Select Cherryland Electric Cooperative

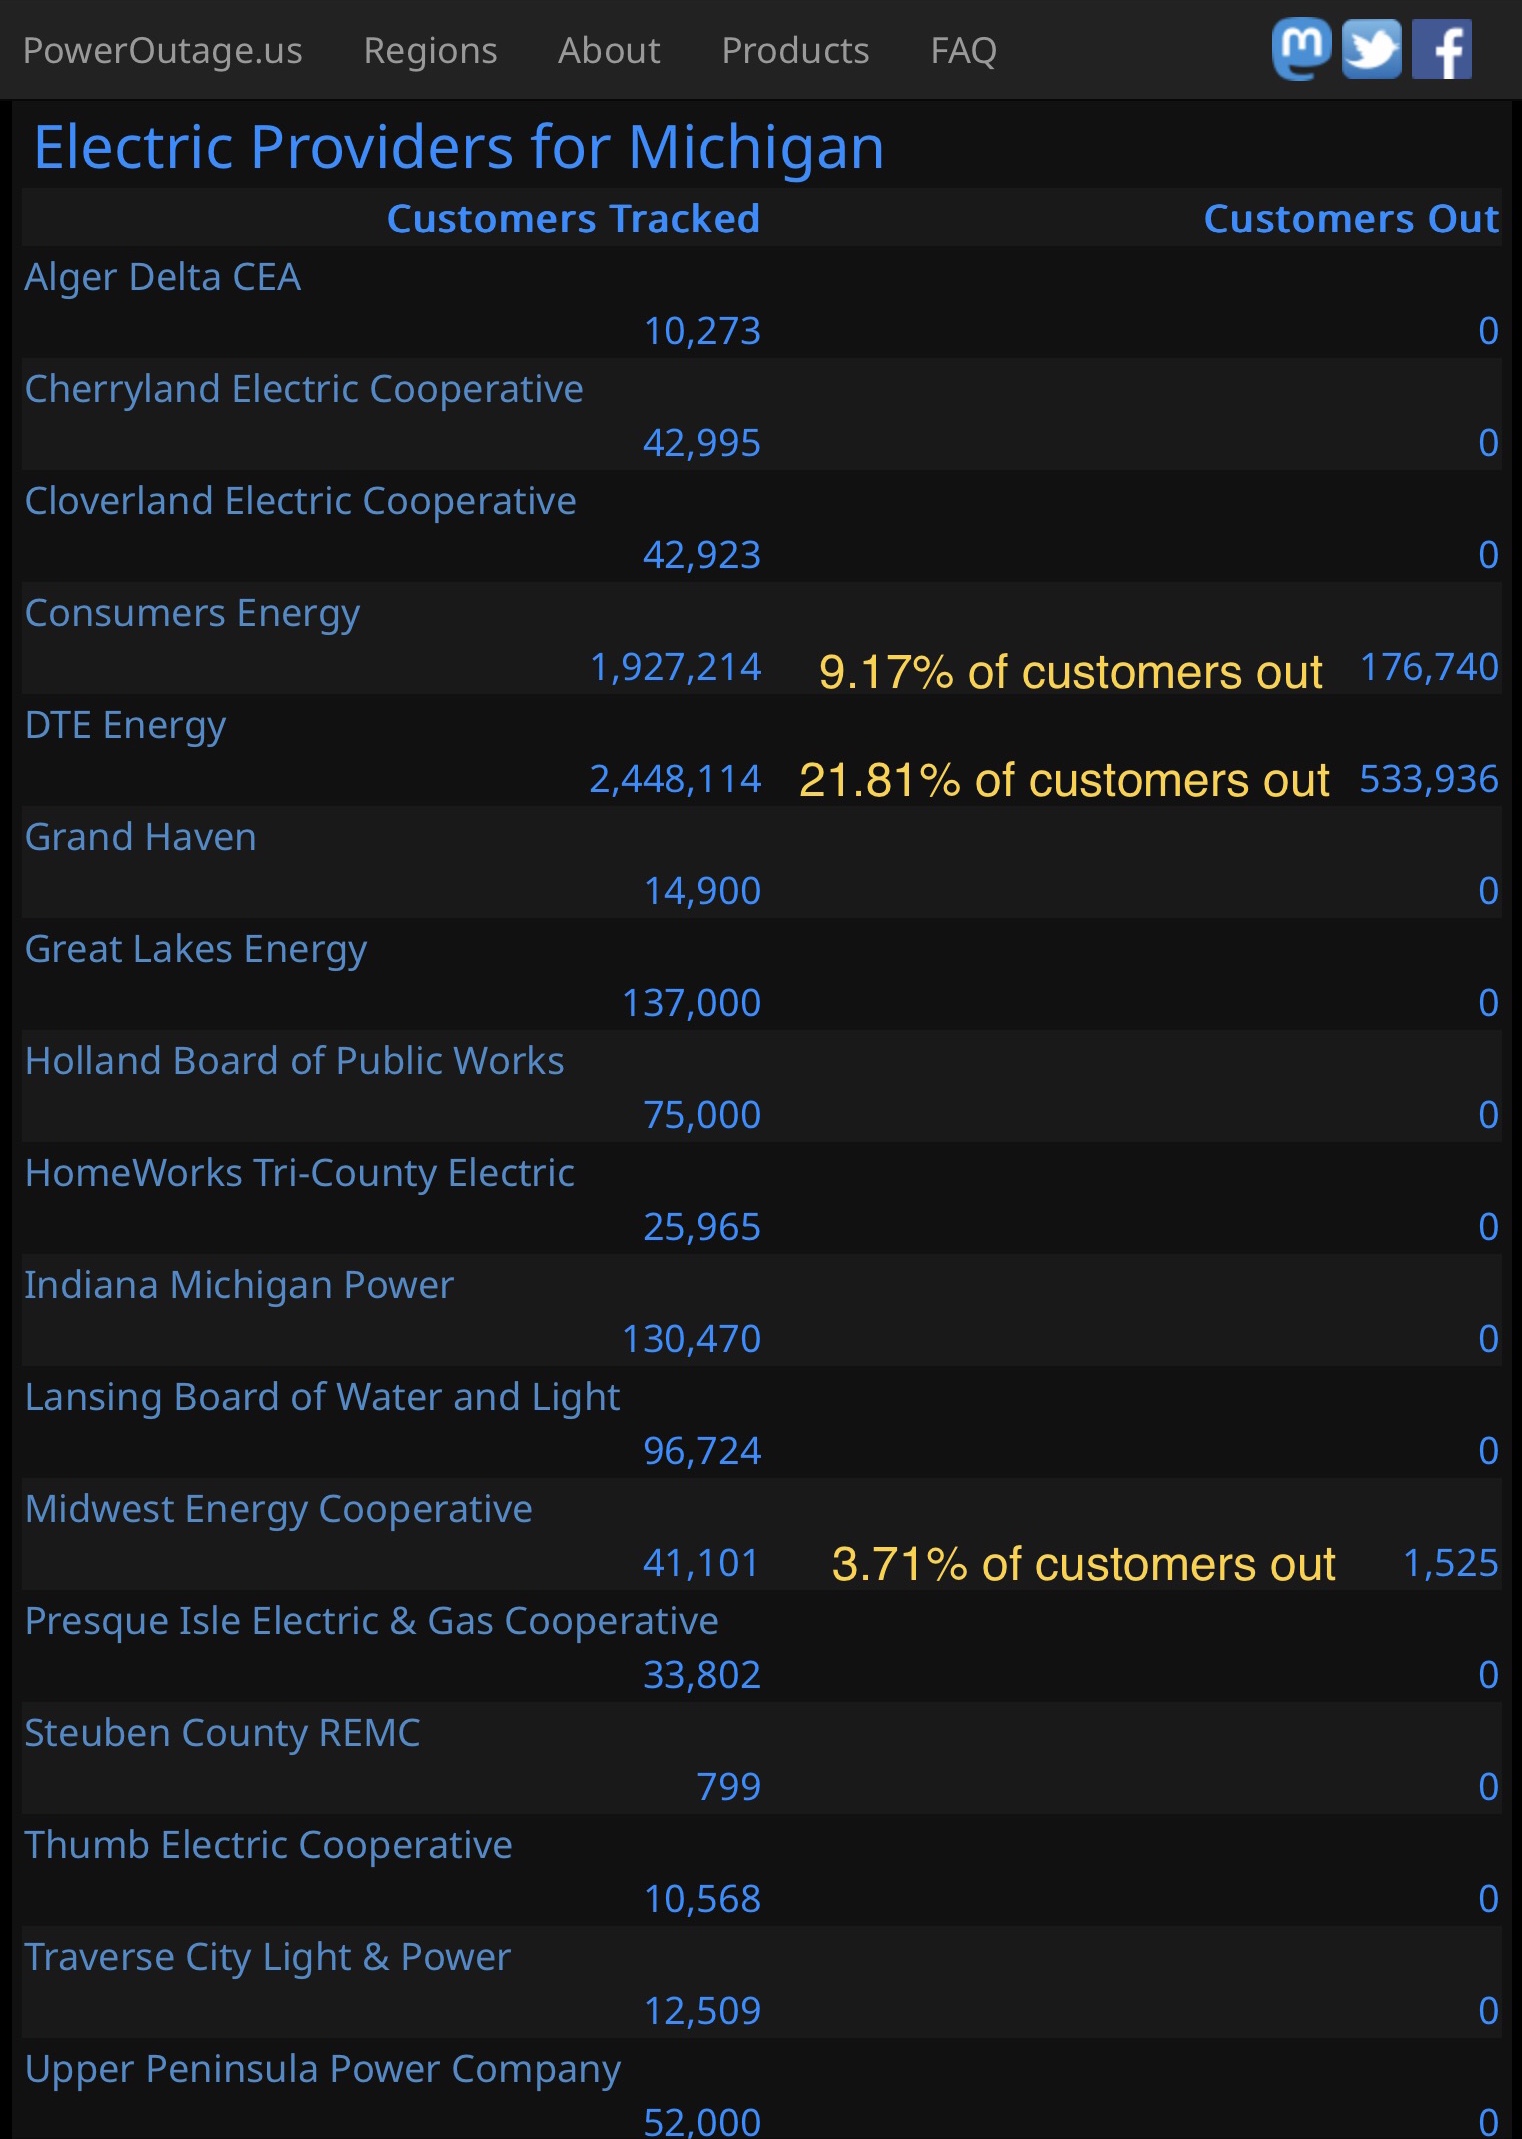(304, 389)
